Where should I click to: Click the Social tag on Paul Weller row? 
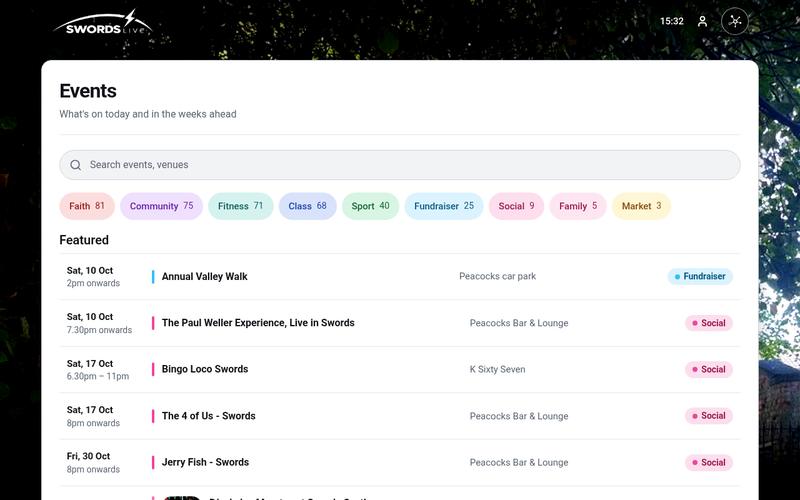click(709, 323)
